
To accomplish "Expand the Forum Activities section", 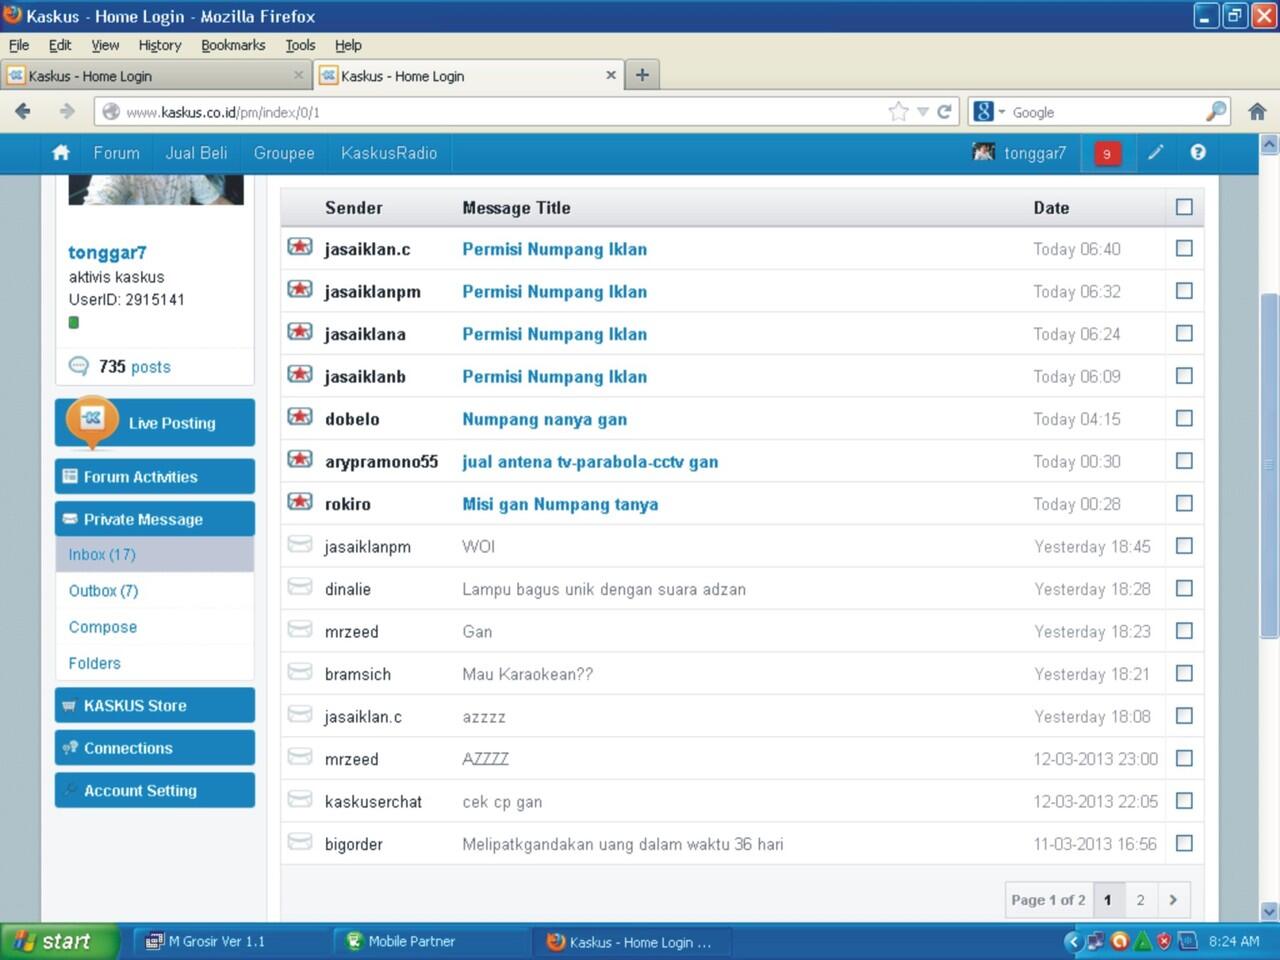I will 155,477.
